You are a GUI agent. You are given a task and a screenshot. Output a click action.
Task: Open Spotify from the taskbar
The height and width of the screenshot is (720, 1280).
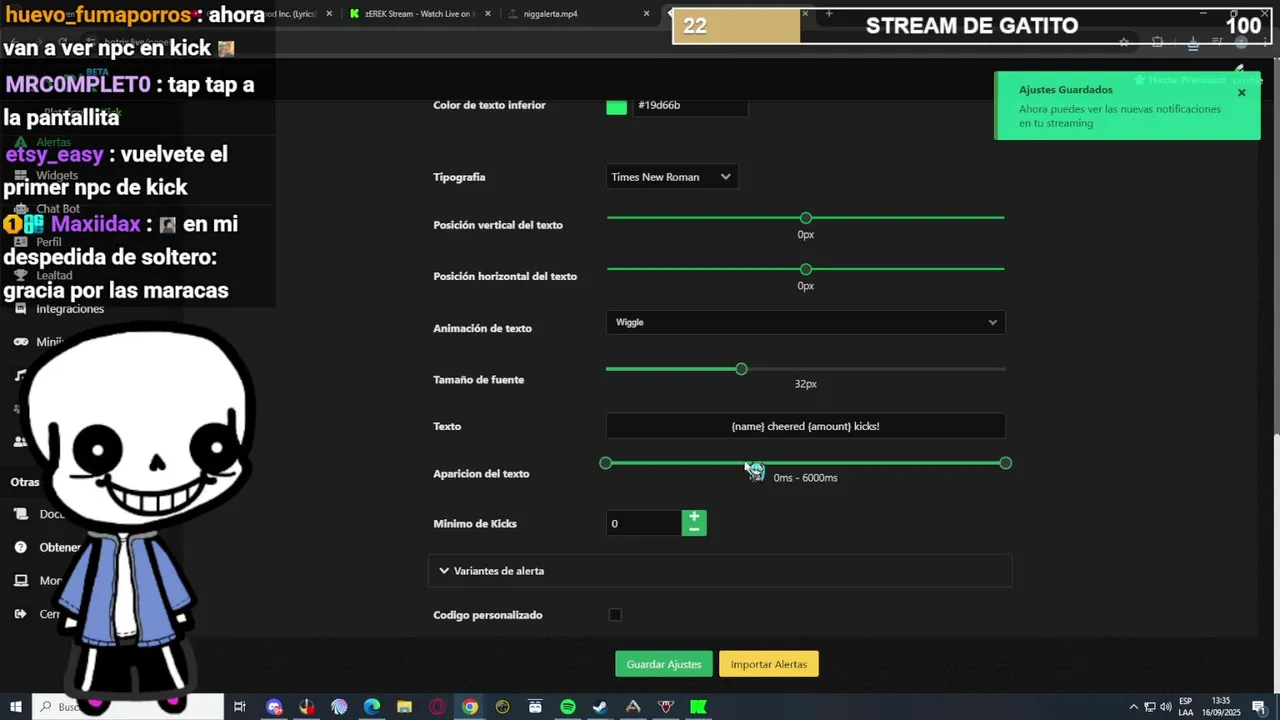pyautogui.click(x=568, y=707)
